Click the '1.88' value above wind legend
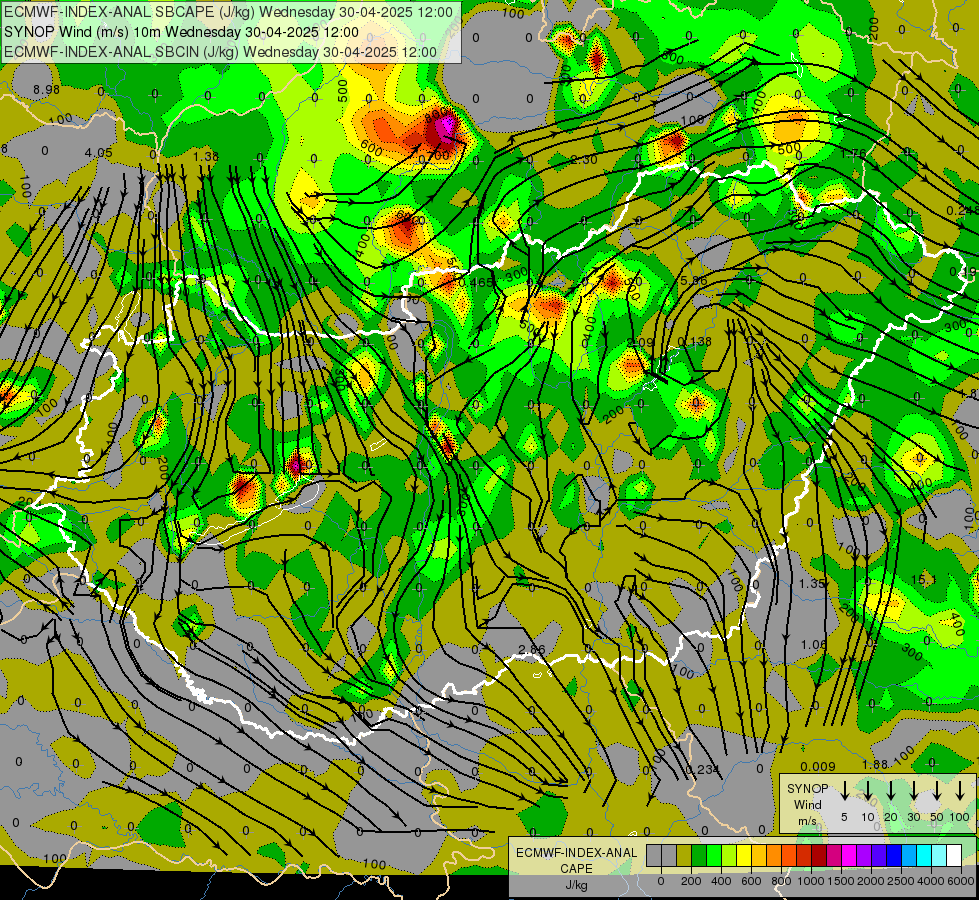Viewport: 979px width, 900px height. click(875, 765)
